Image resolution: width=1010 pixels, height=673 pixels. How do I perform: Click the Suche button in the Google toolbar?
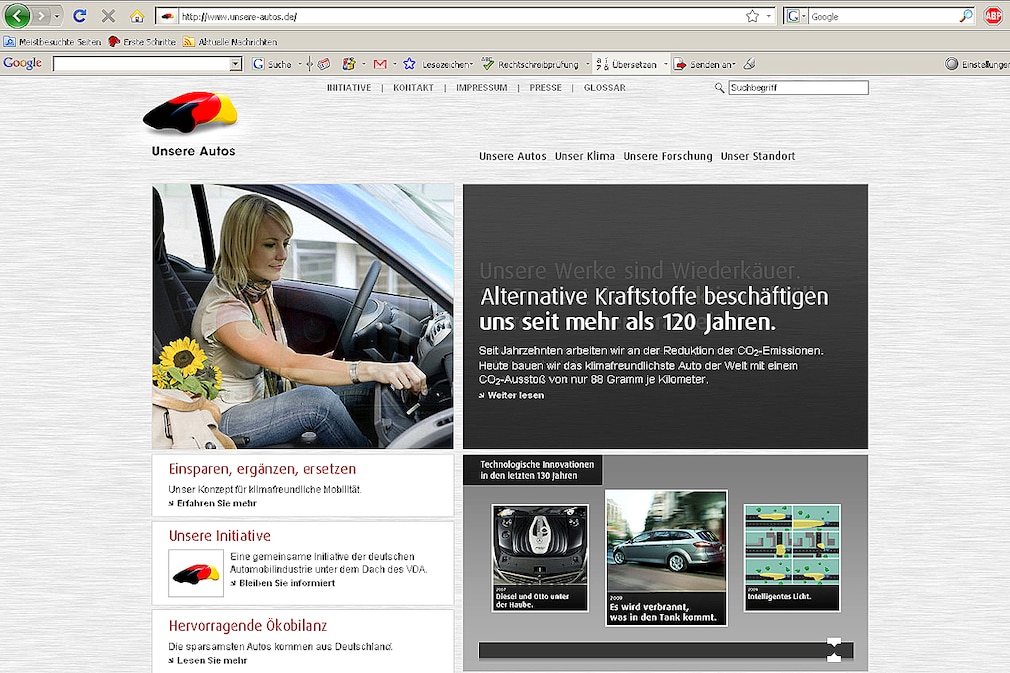pyautogui.click(x=272, y=64)
